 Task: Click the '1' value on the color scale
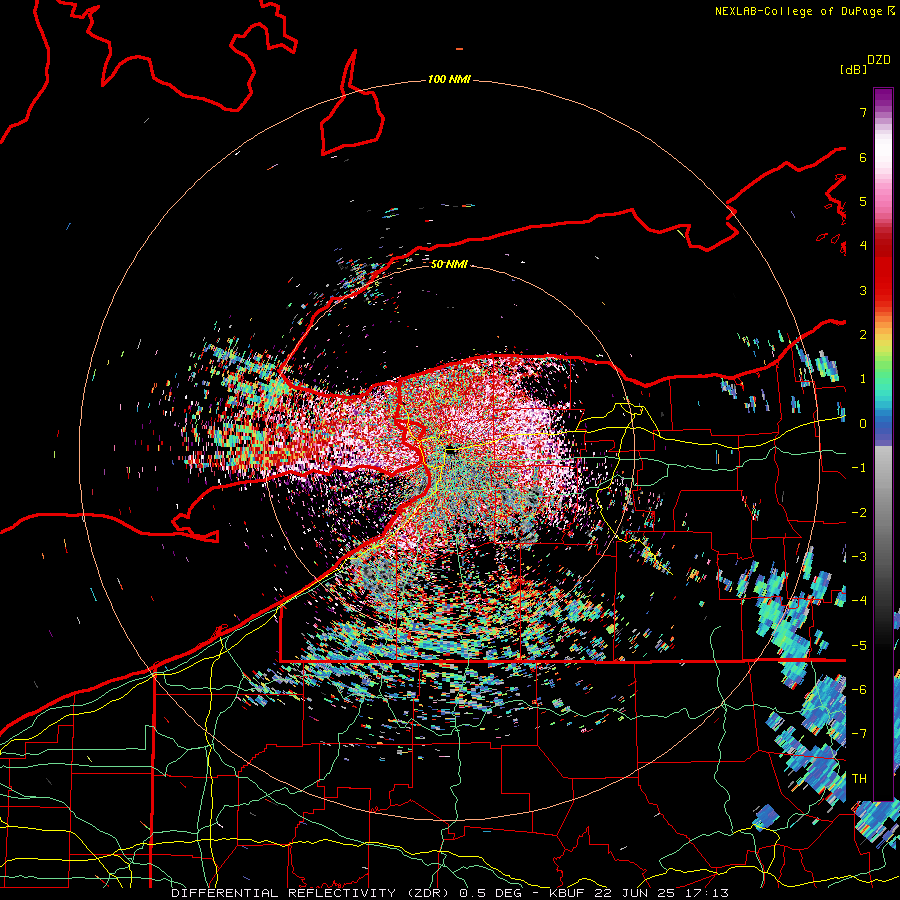[863, 379]
